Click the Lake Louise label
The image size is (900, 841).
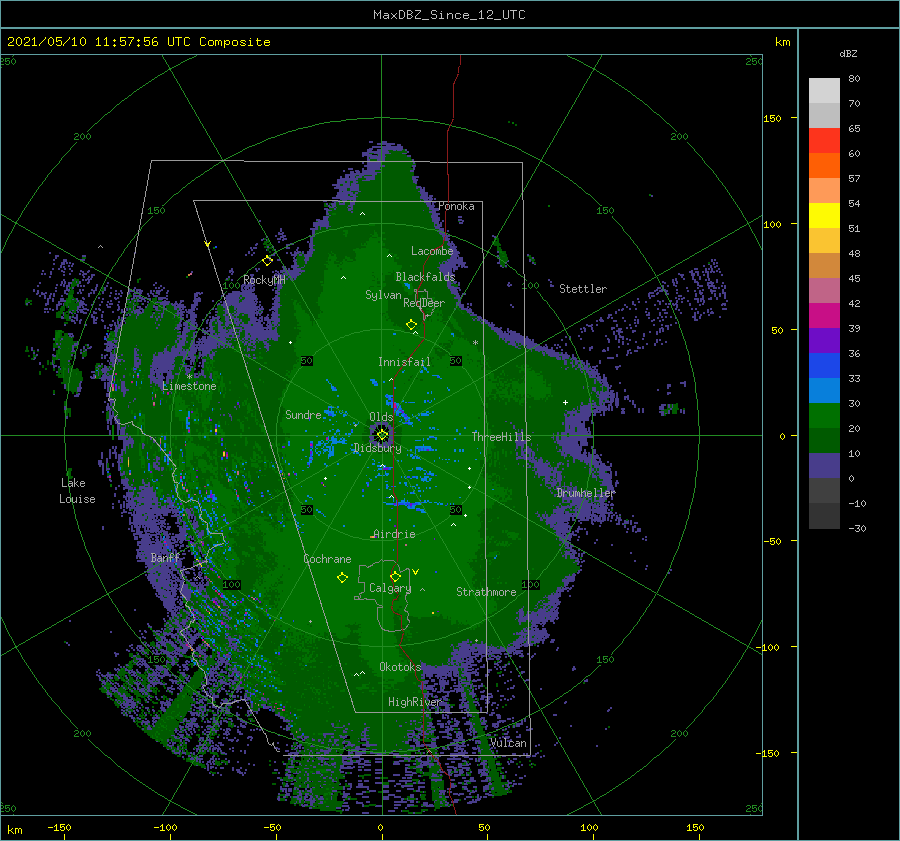(x=77, y=491)
